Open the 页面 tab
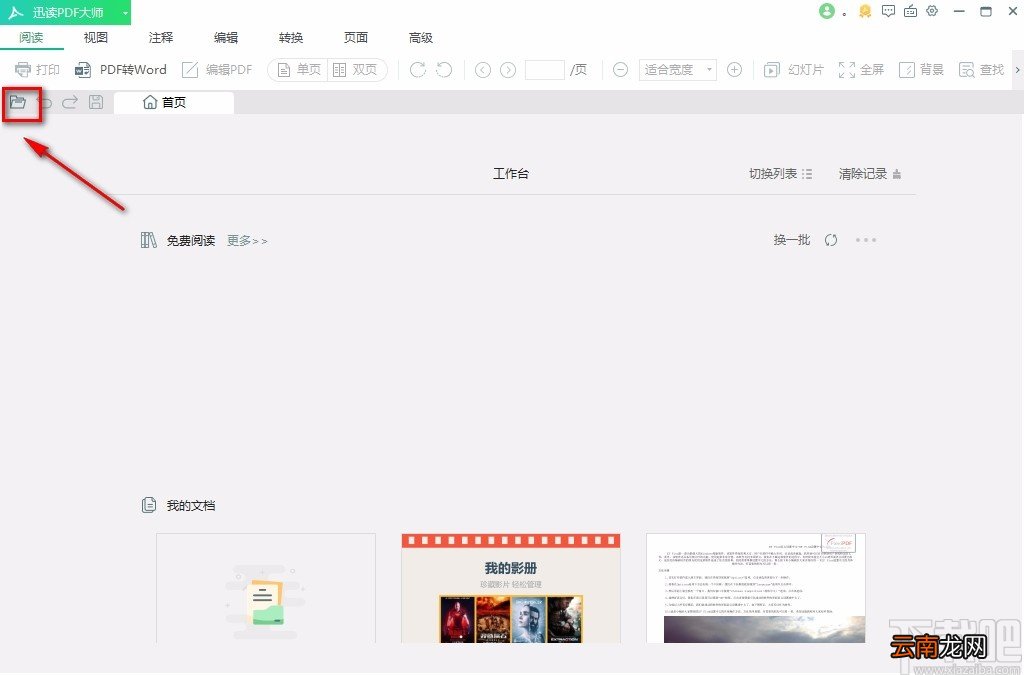Image resolution: width=1024 pixels, height=675 pixels. (356, 38)
